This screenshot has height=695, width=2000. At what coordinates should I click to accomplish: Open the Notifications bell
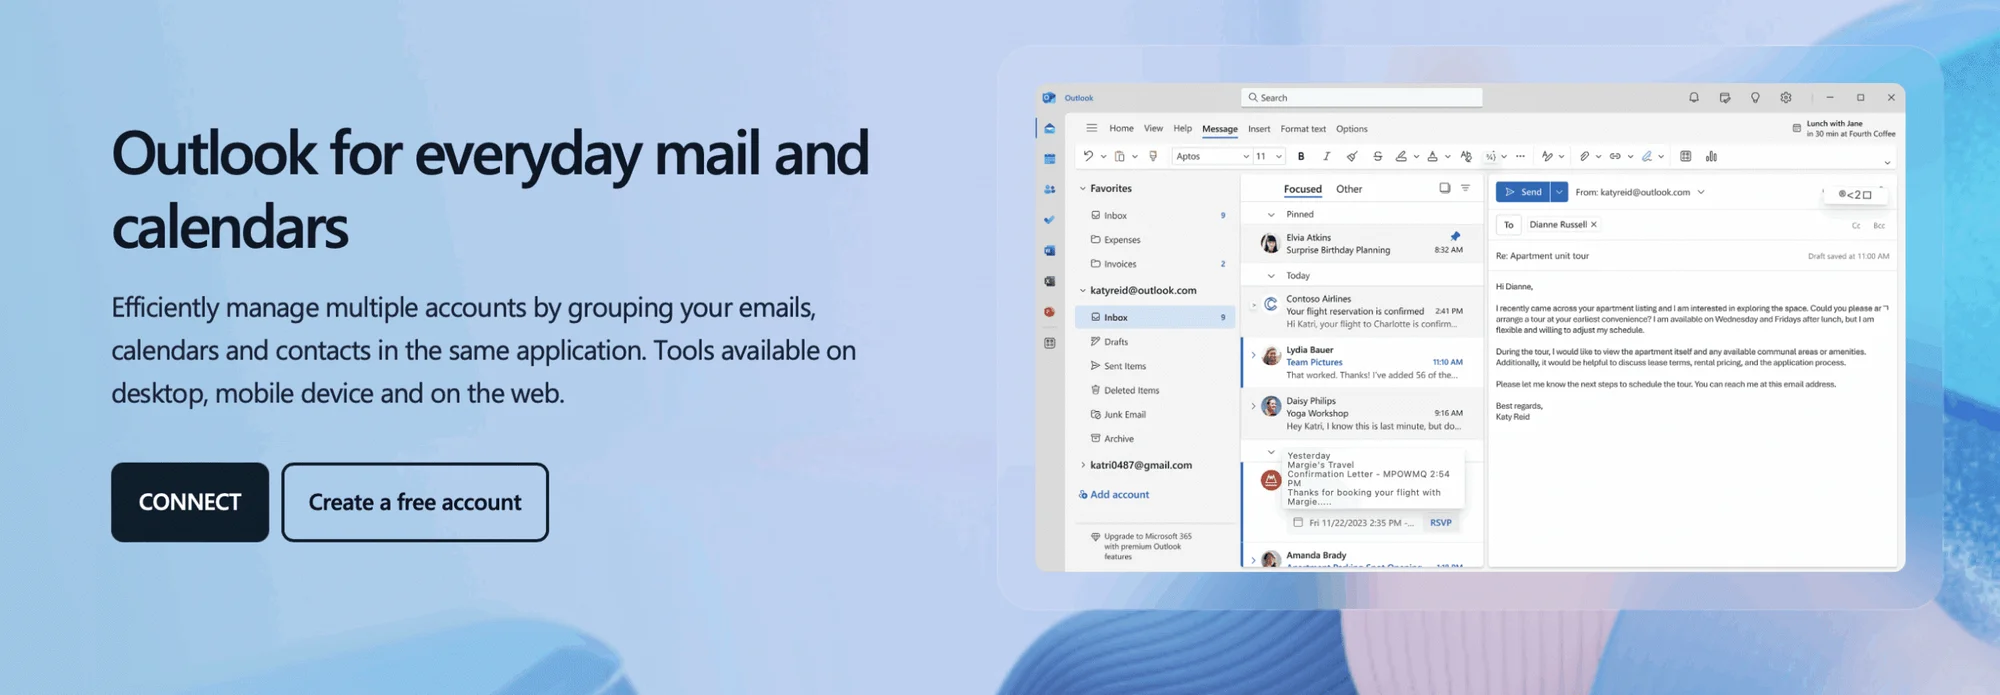click(x=1694, y=98)
